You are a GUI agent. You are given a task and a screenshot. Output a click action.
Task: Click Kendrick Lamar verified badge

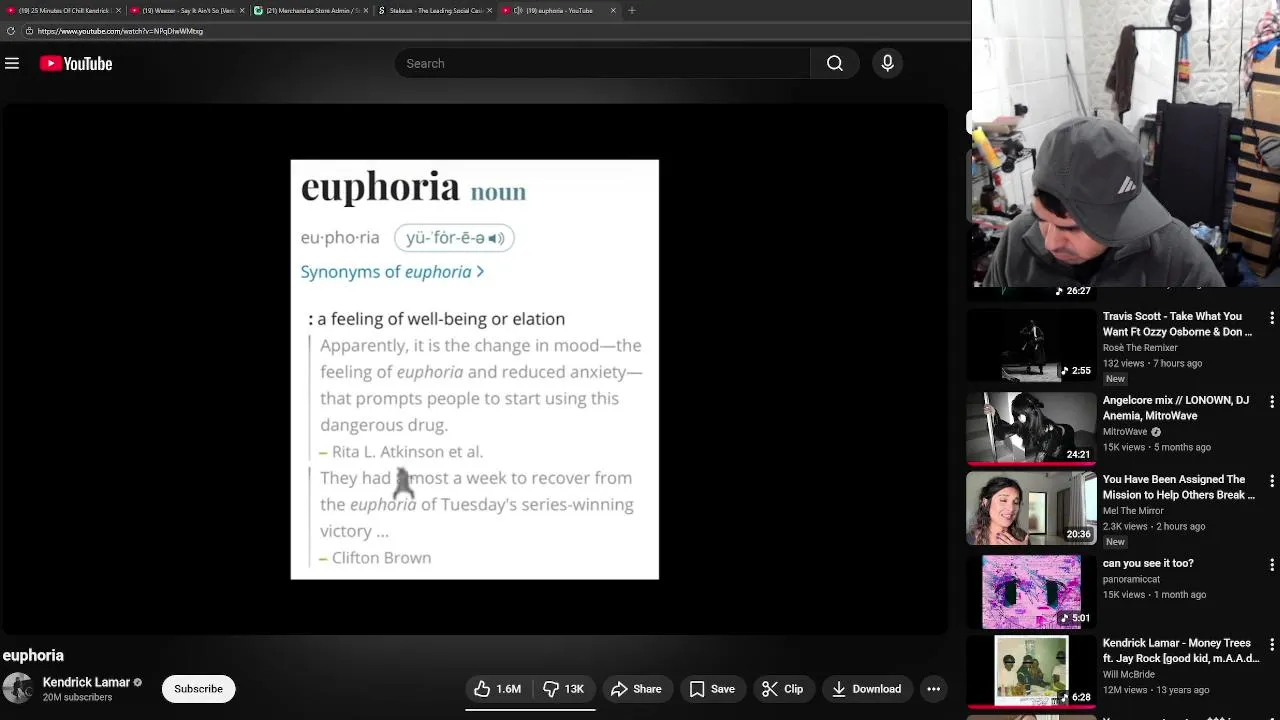[x=138, y=683]
